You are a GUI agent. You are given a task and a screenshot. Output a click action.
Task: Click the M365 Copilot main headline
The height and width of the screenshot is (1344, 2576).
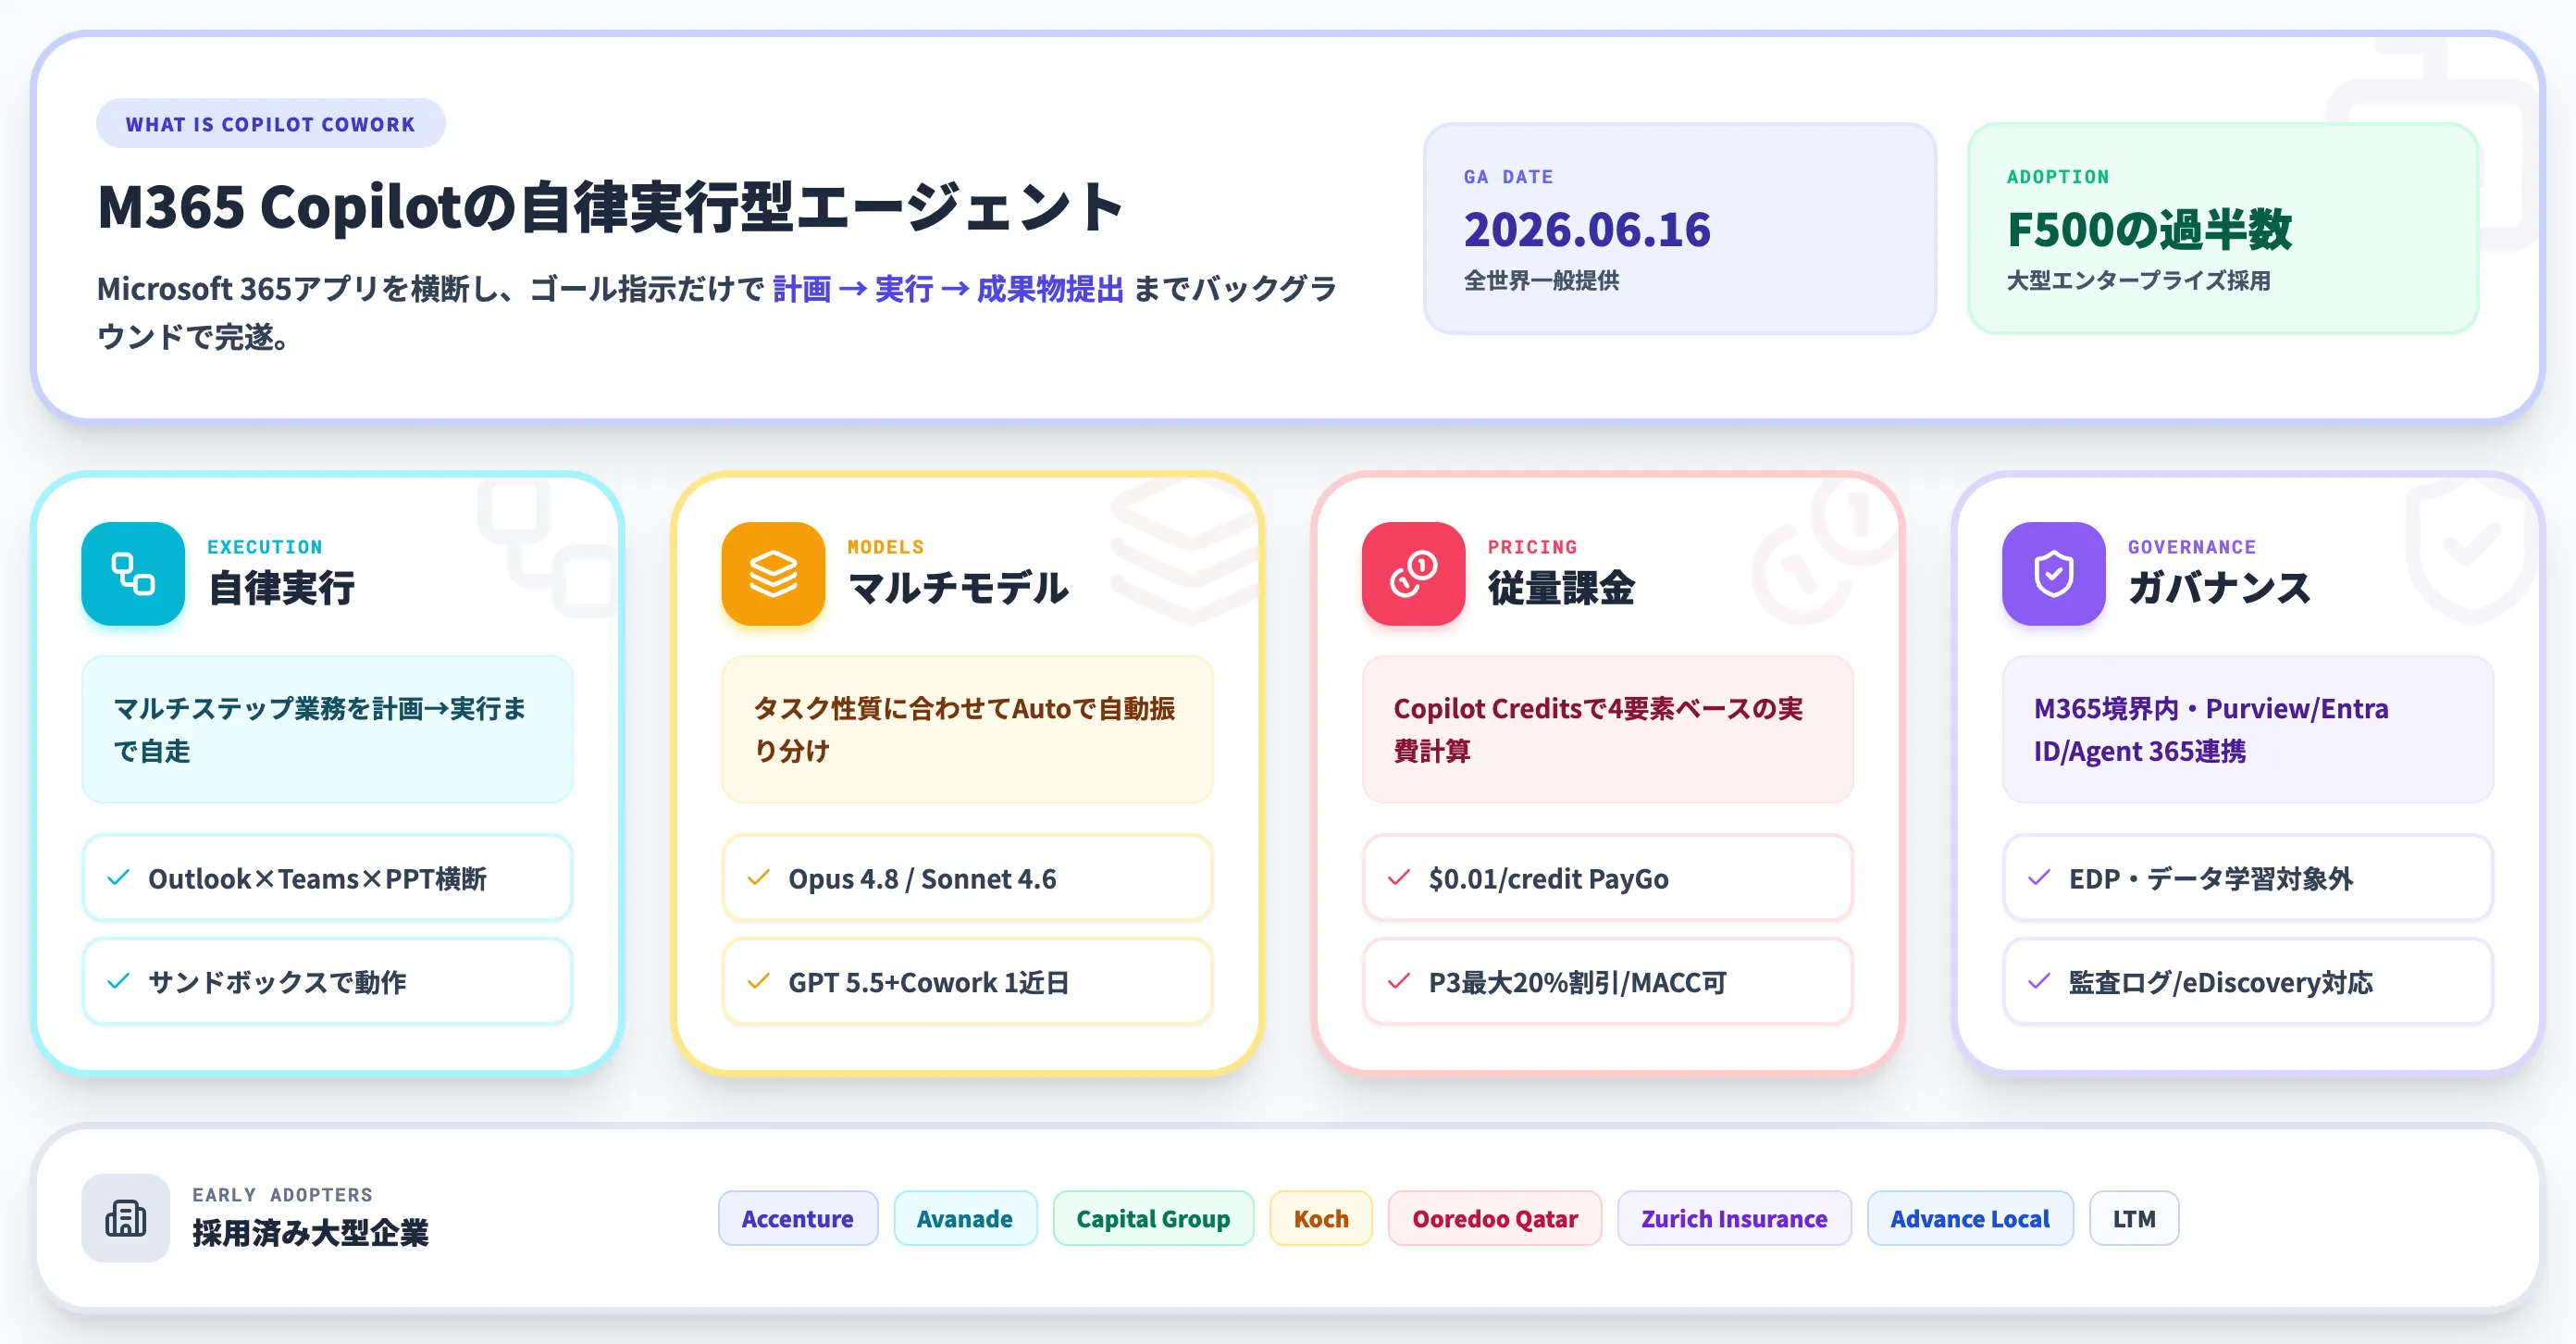pyautogui.click(x=611, y=208)
